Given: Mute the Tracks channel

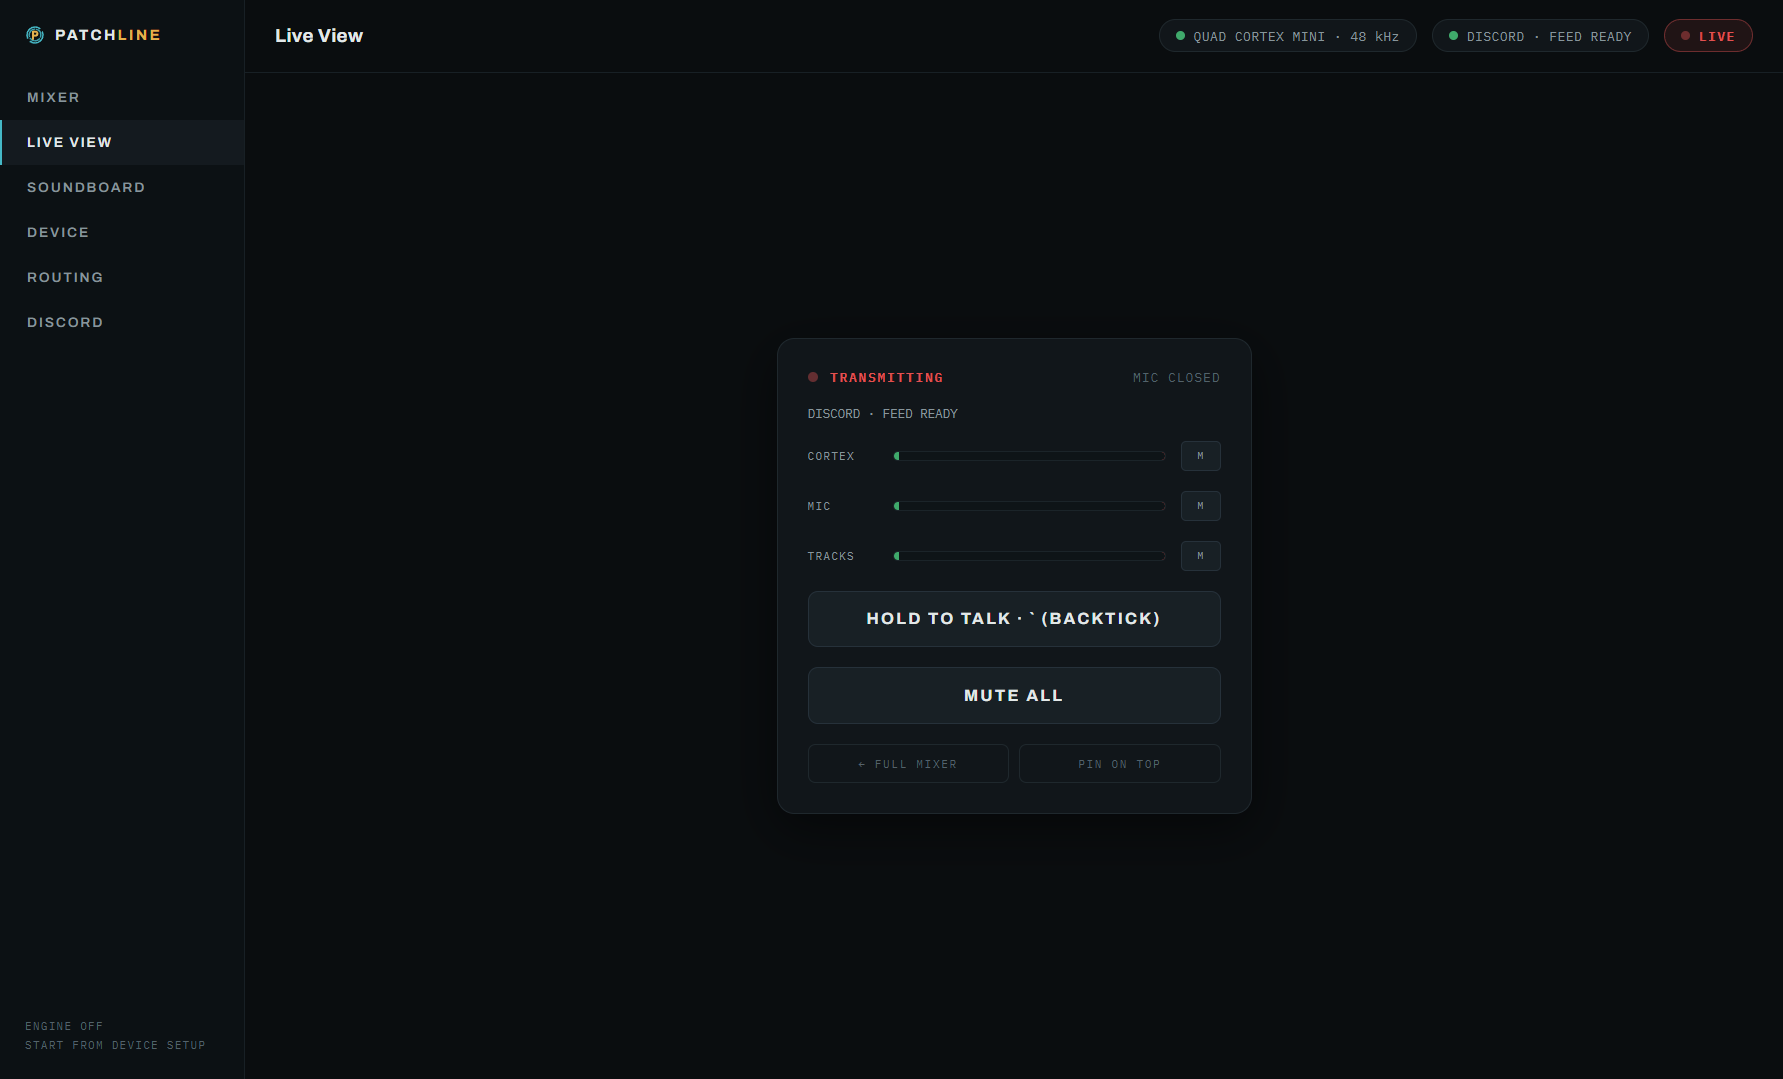Looking at the screenshot, I should point(1200,556).
